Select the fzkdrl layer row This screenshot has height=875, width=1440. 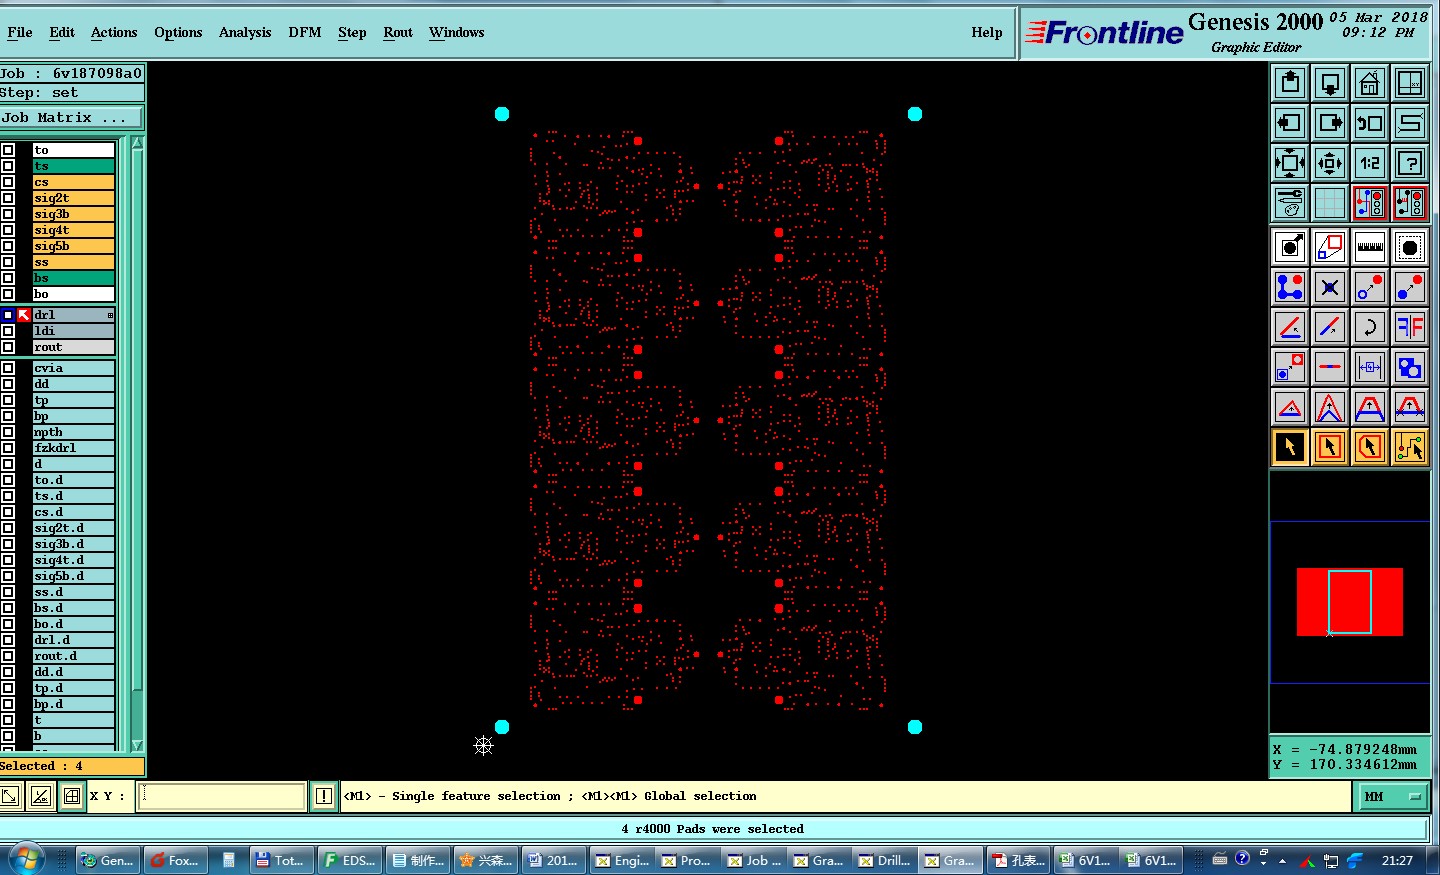tap(74, 448)
